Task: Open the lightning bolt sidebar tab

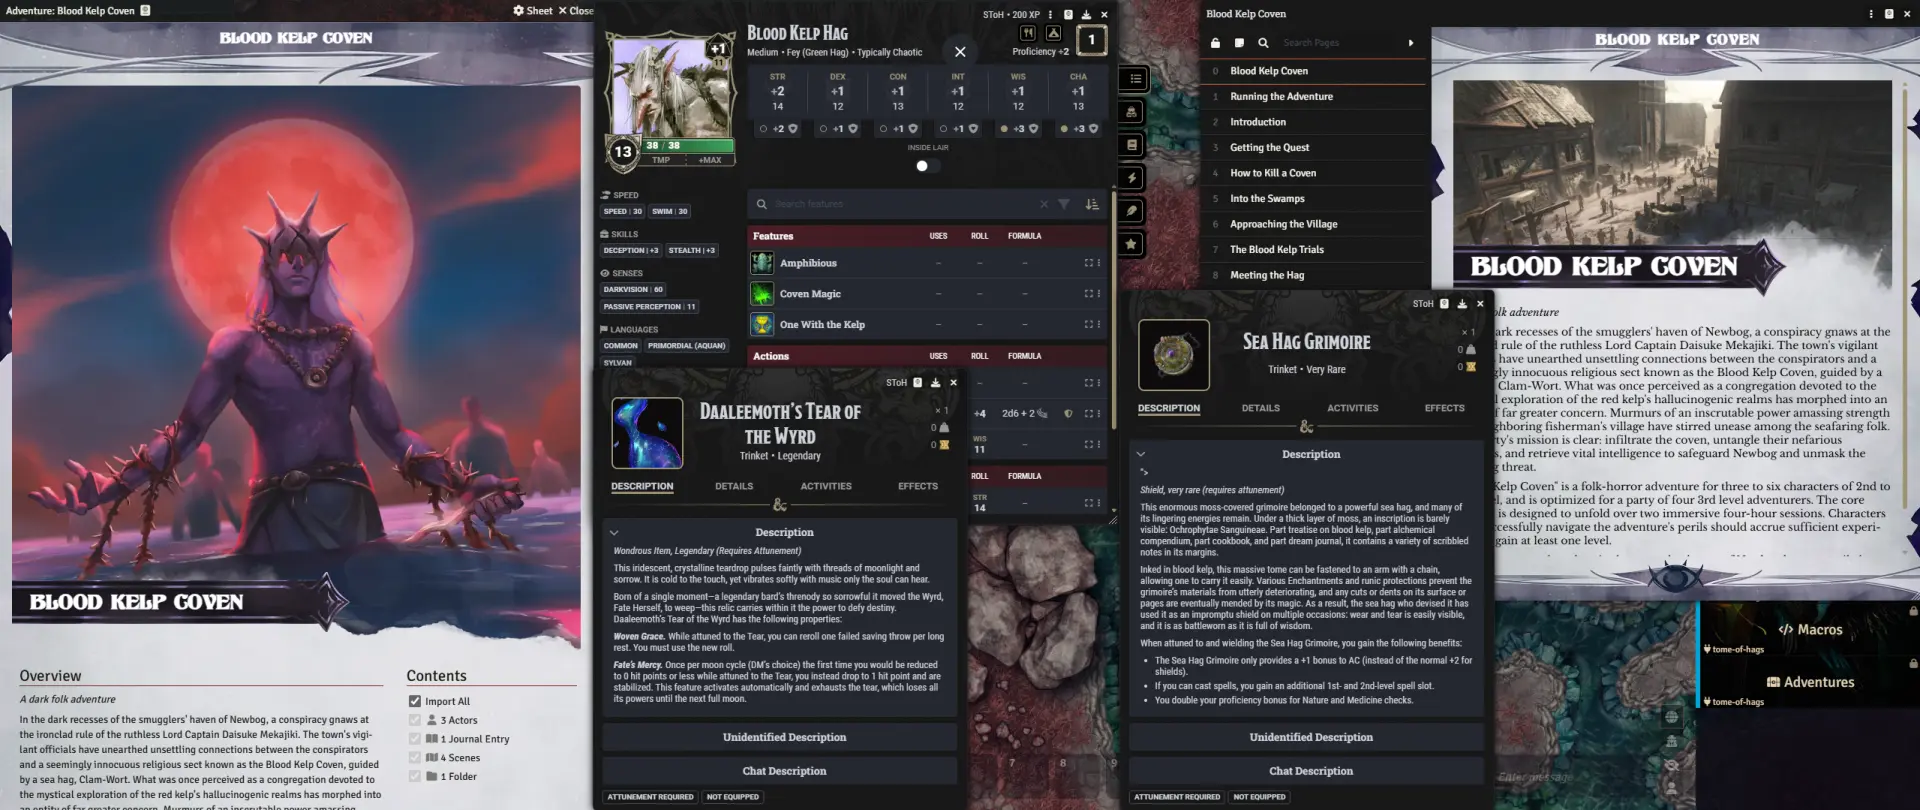Action: [x=1132, y=178]
